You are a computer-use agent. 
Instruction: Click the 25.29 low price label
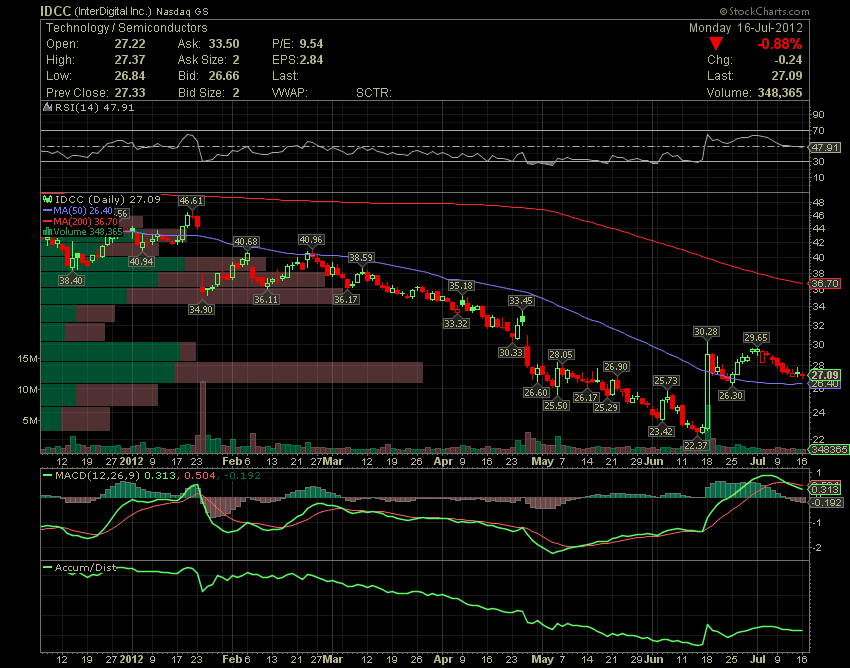606,407
